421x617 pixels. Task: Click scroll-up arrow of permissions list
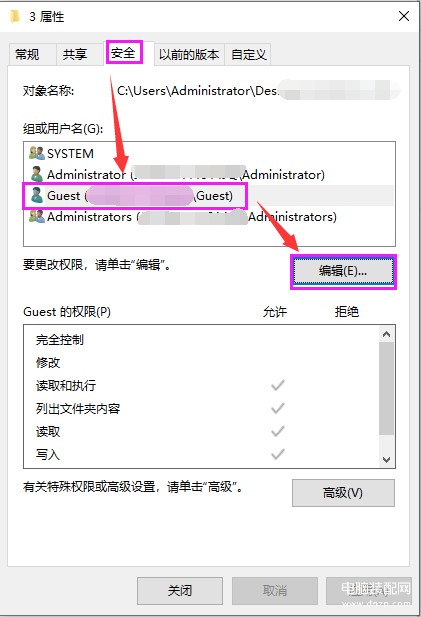[x=386, y=334]
